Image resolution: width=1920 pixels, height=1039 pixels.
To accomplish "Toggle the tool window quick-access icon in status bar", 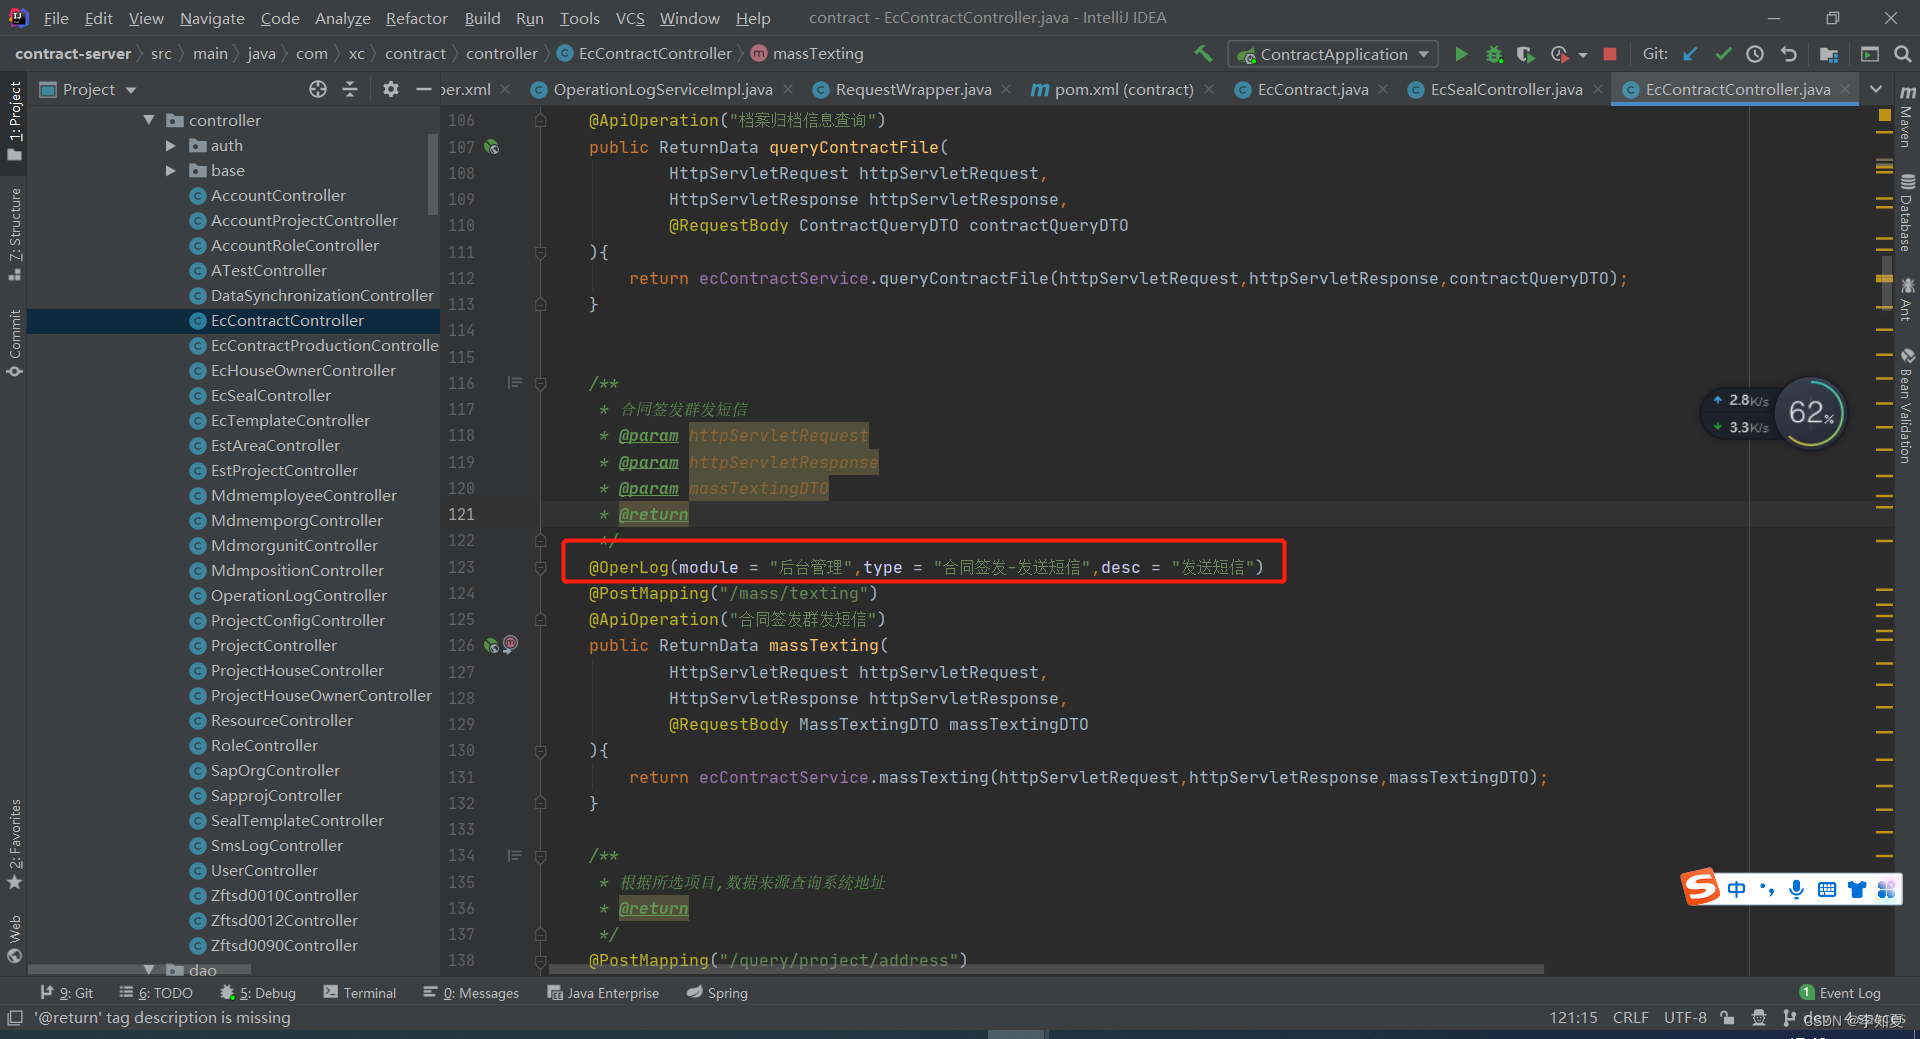I will pyautogui.click(x=14, y=1018).
